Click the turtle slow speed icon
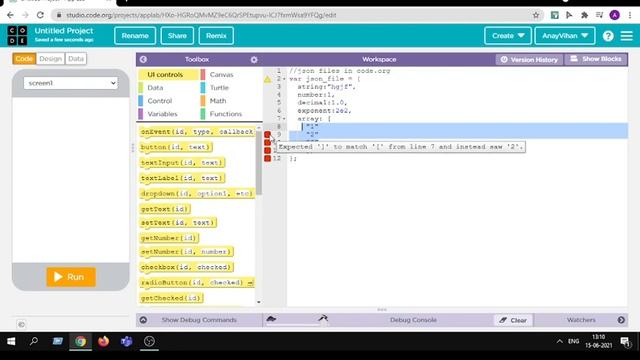Viewport: 640px width, 360px height. click(271, 319)
